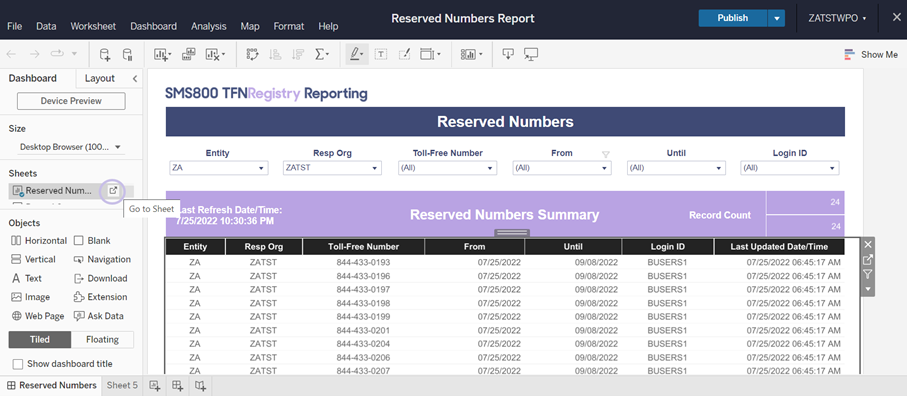Screen dimensions: 907x396
Task: Open the Until filter dropdown
Action: point(676,168)
